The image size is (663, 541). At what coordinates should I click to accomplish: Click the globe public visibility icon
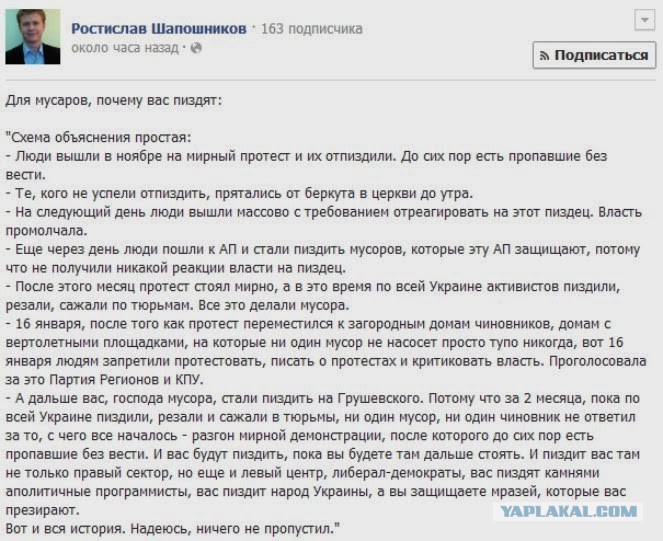coord(196,48)
